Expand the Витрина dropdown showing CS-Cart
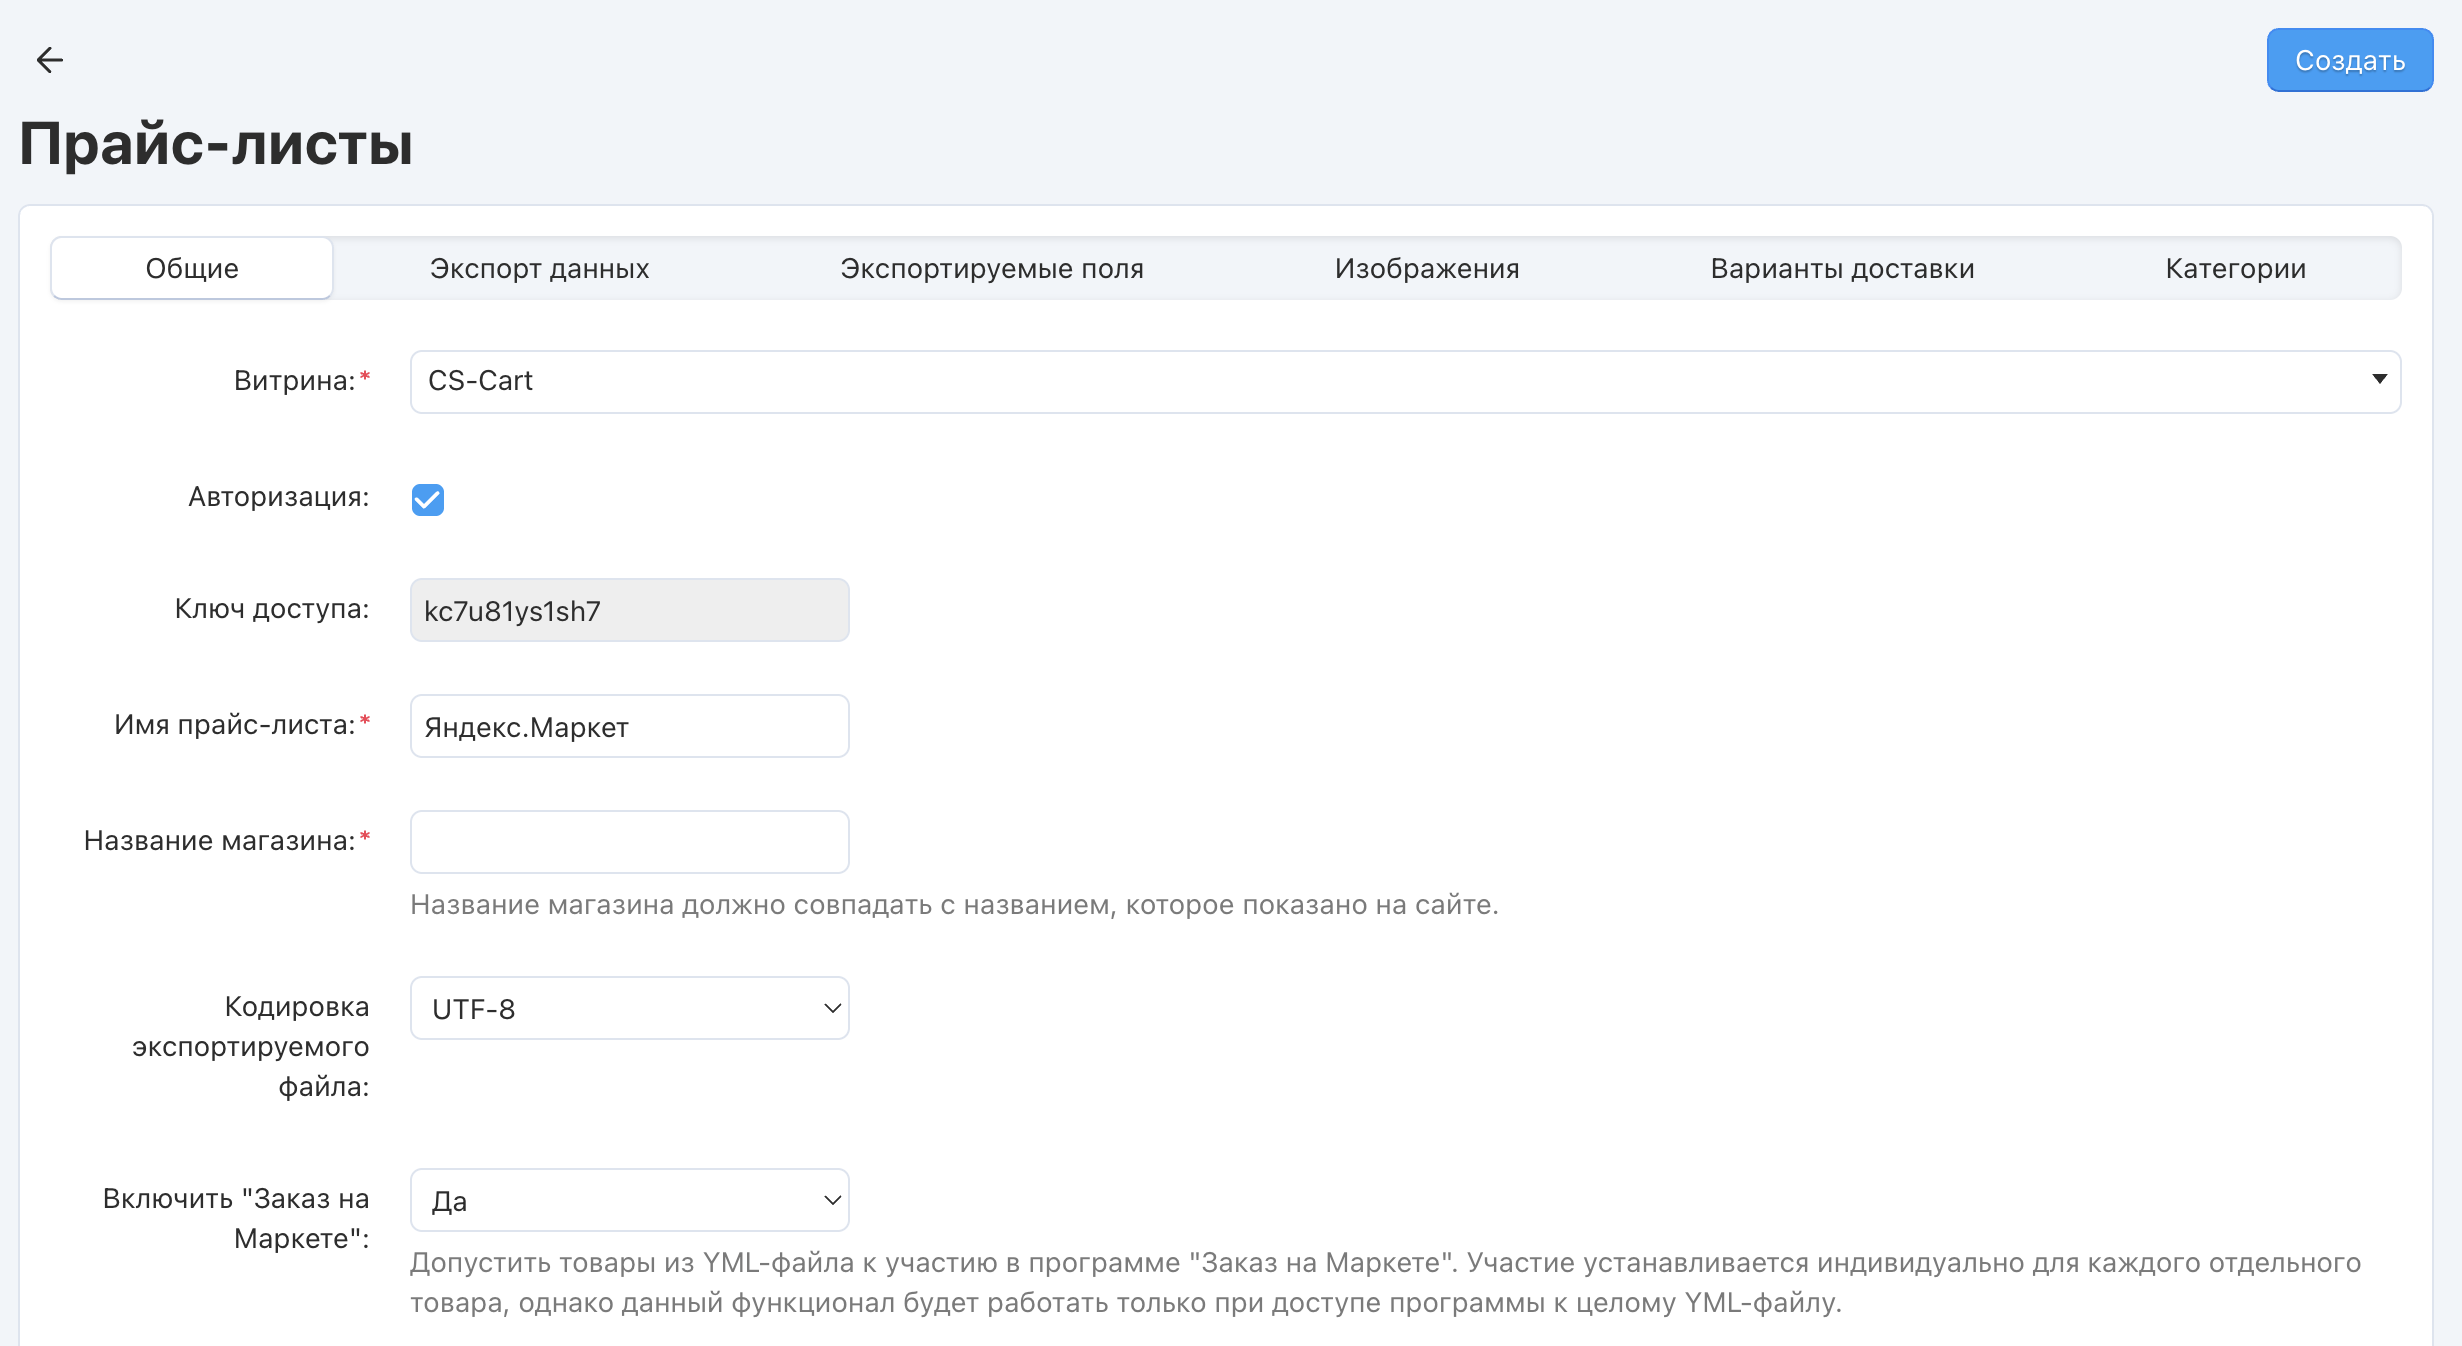This screenshot has width=2462, height=1346. click(1400, 381)
